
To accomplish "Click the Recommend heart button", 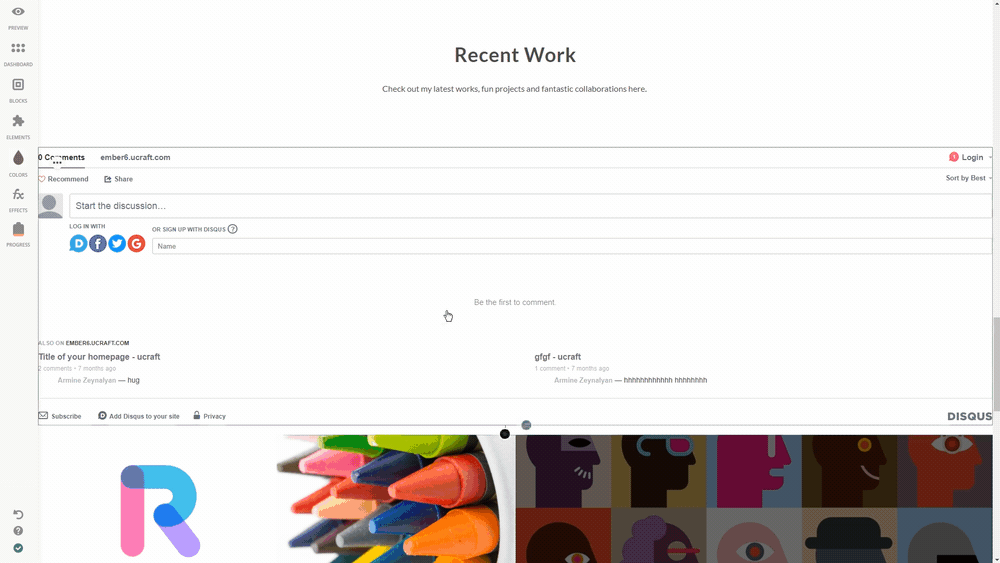I will point(63,179).
